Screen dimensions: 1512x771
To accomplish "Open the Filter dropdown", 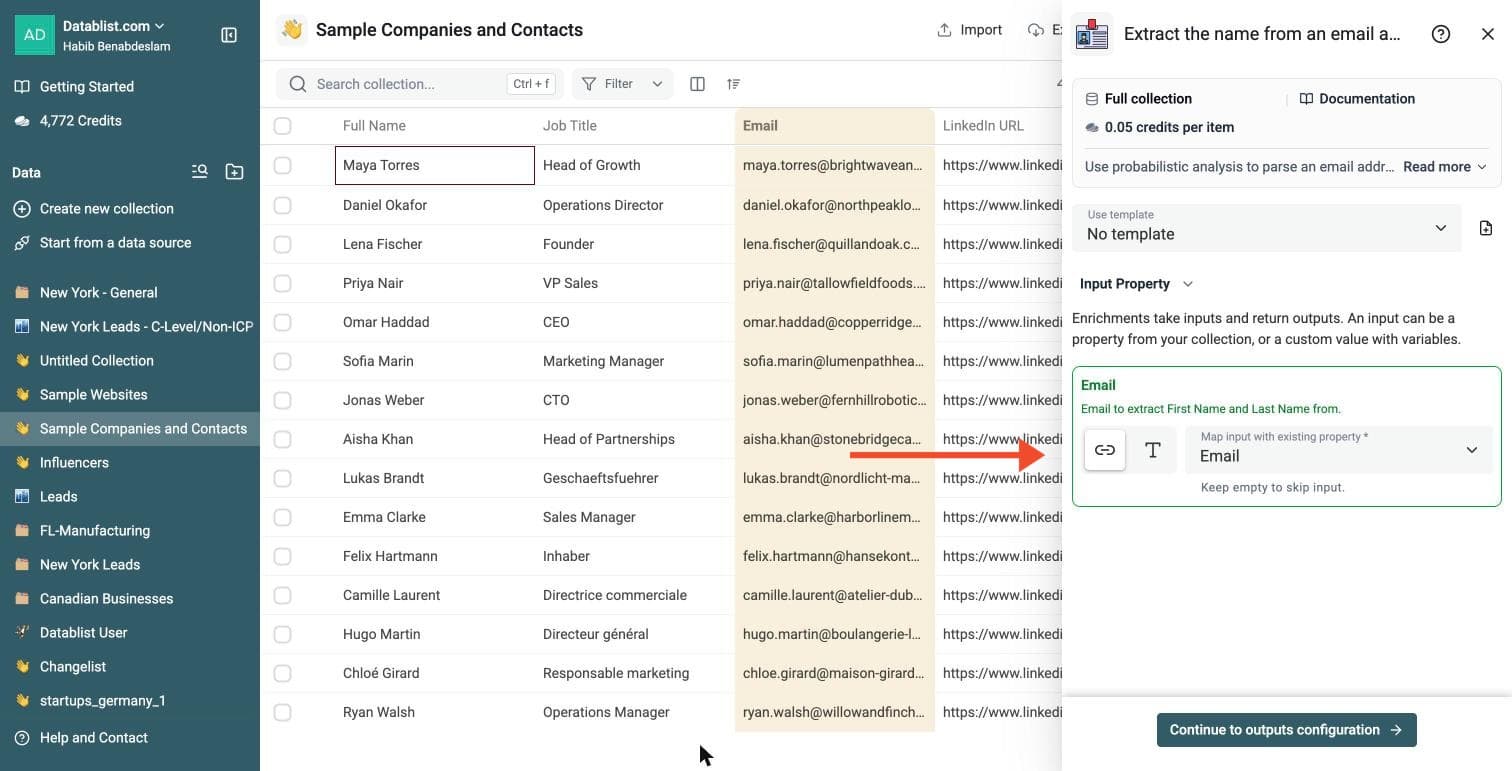I will click(622, 84).
